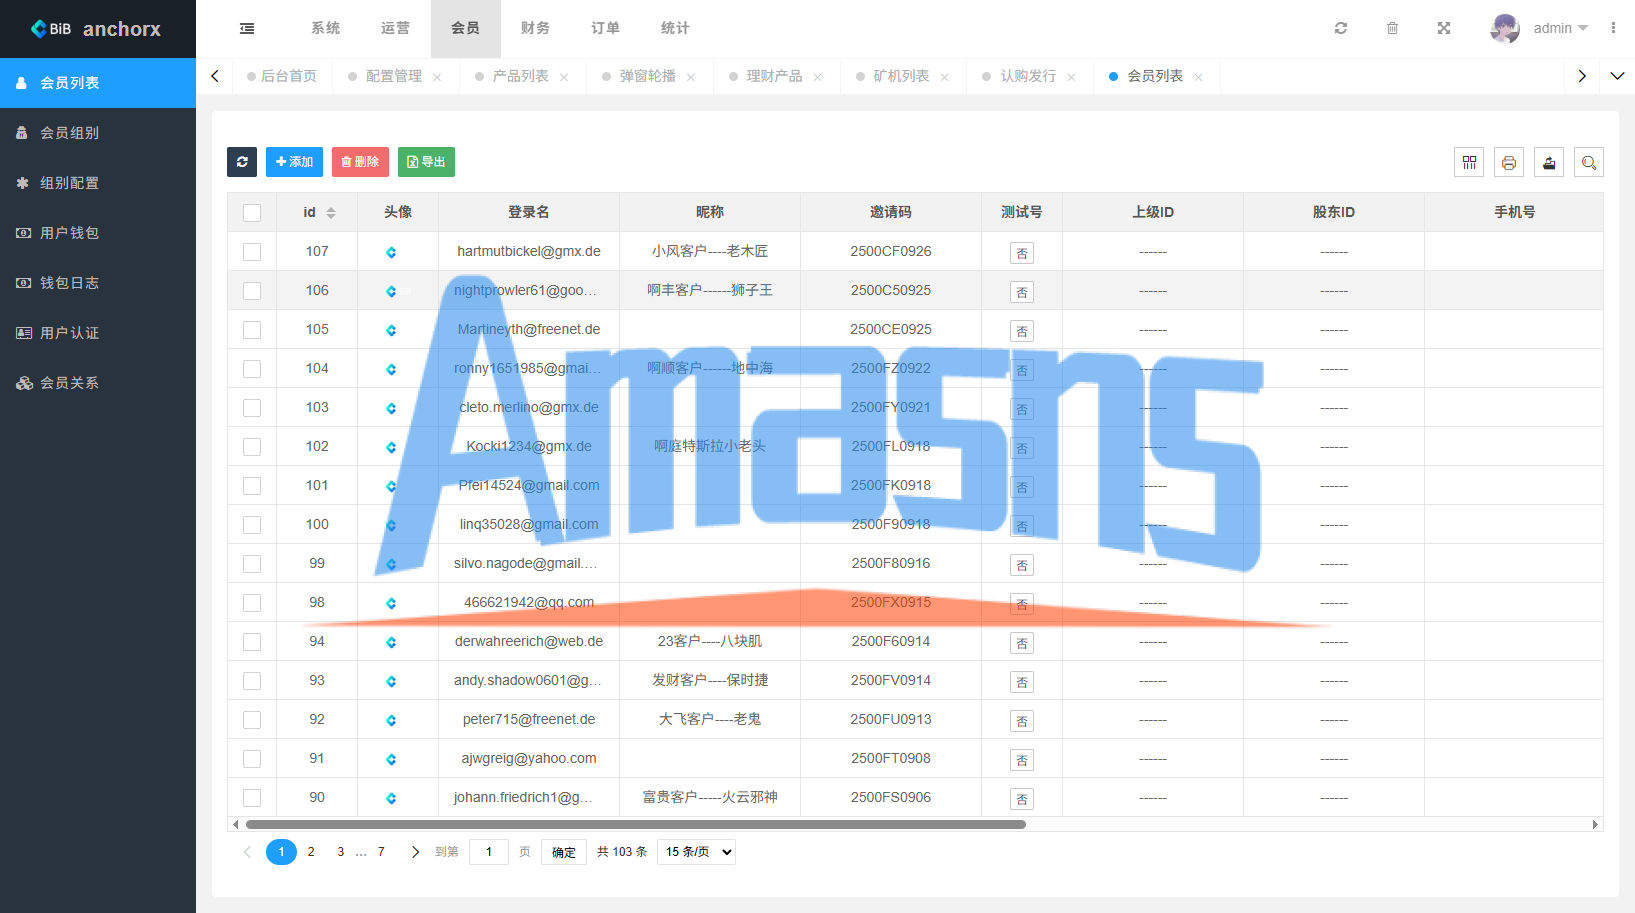
Task: Expand the tab operations chevron down menu
Action: [1617, 76]
